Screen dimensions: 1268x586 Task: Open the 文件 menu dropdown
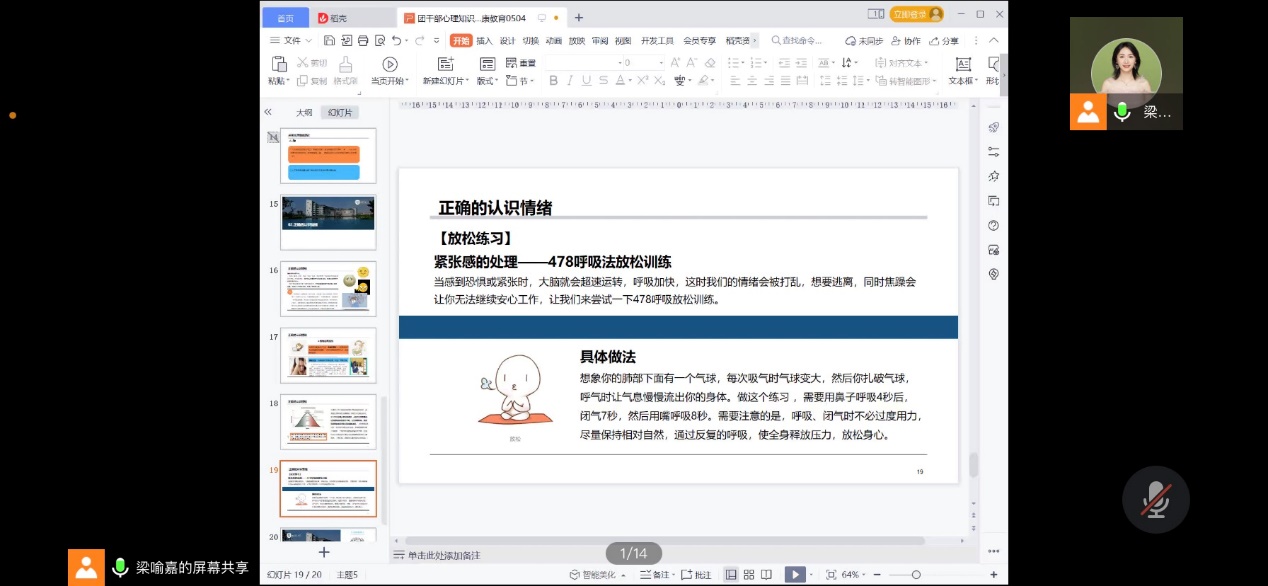click(291, 41)
